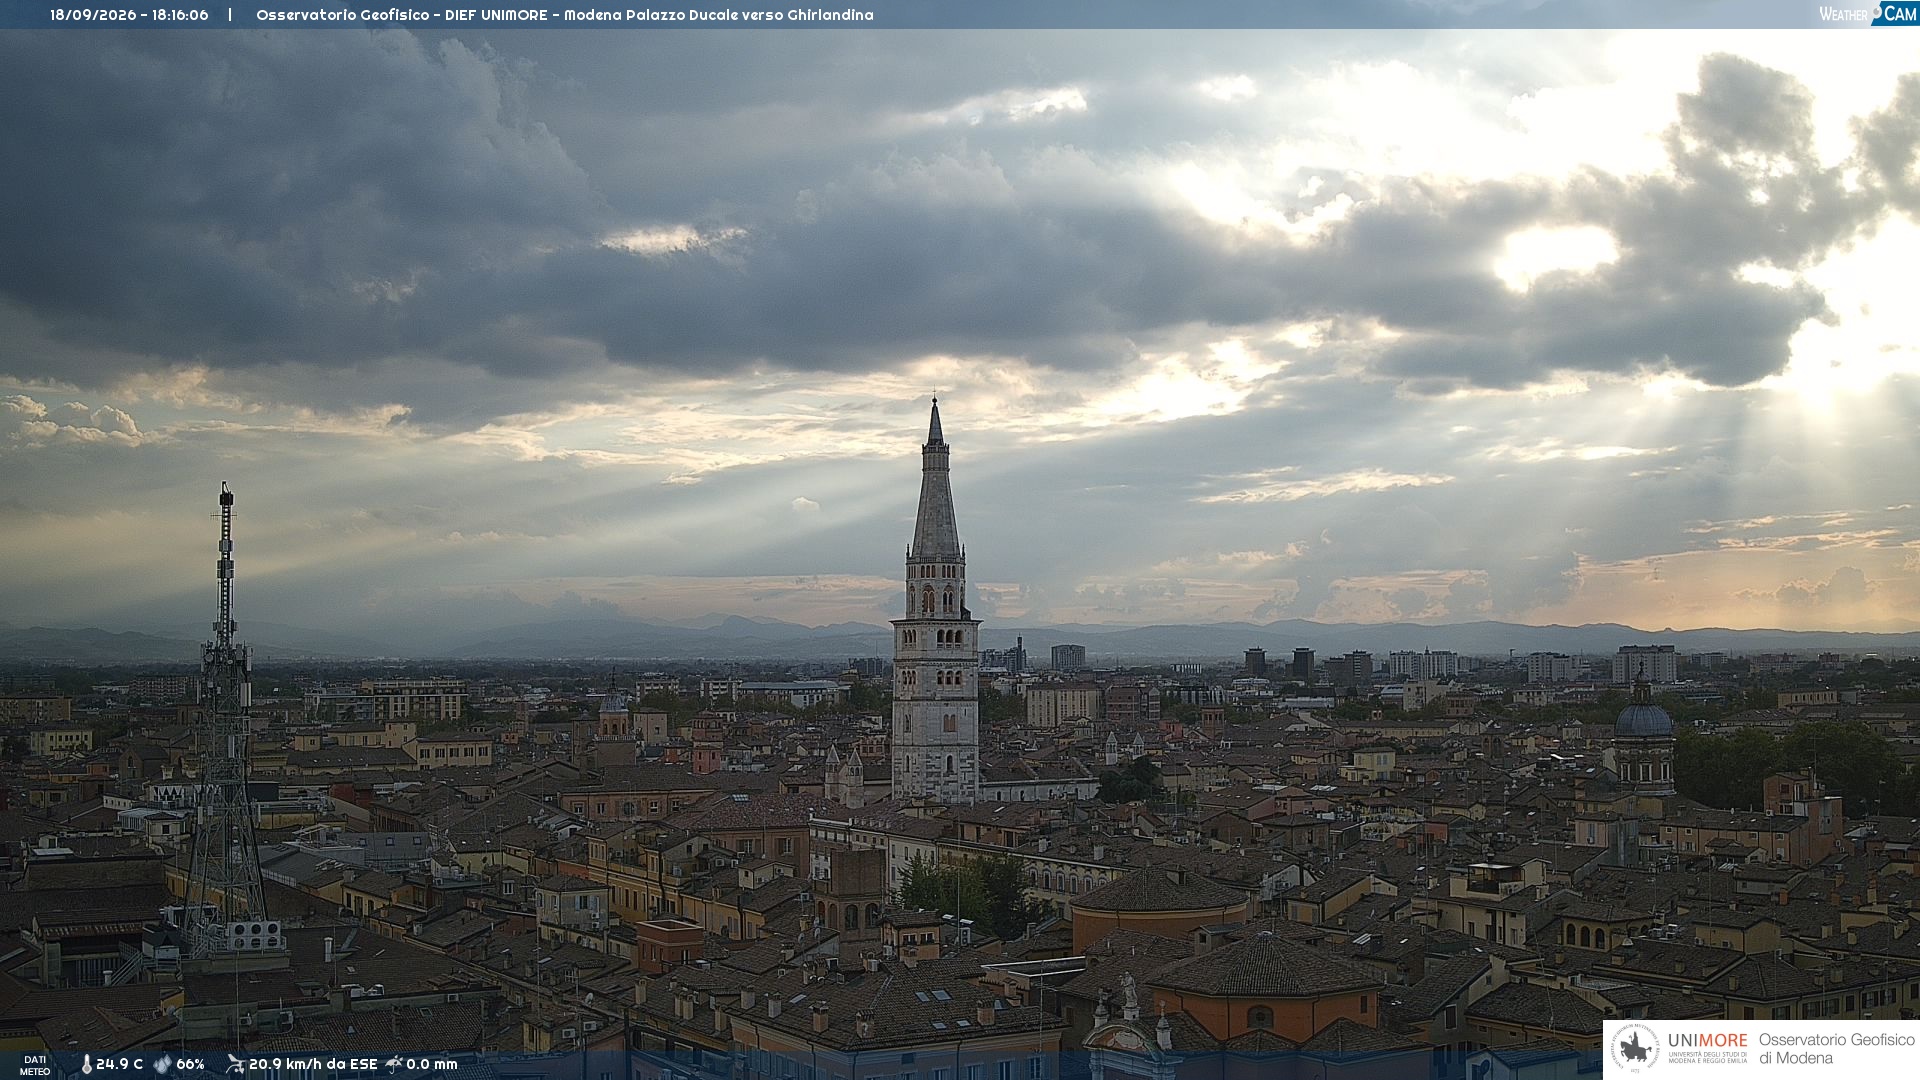Click the thermometer temperature icon
Screen dimensions: 1920x1080
pyautogui.click(x=87, y=1064)
